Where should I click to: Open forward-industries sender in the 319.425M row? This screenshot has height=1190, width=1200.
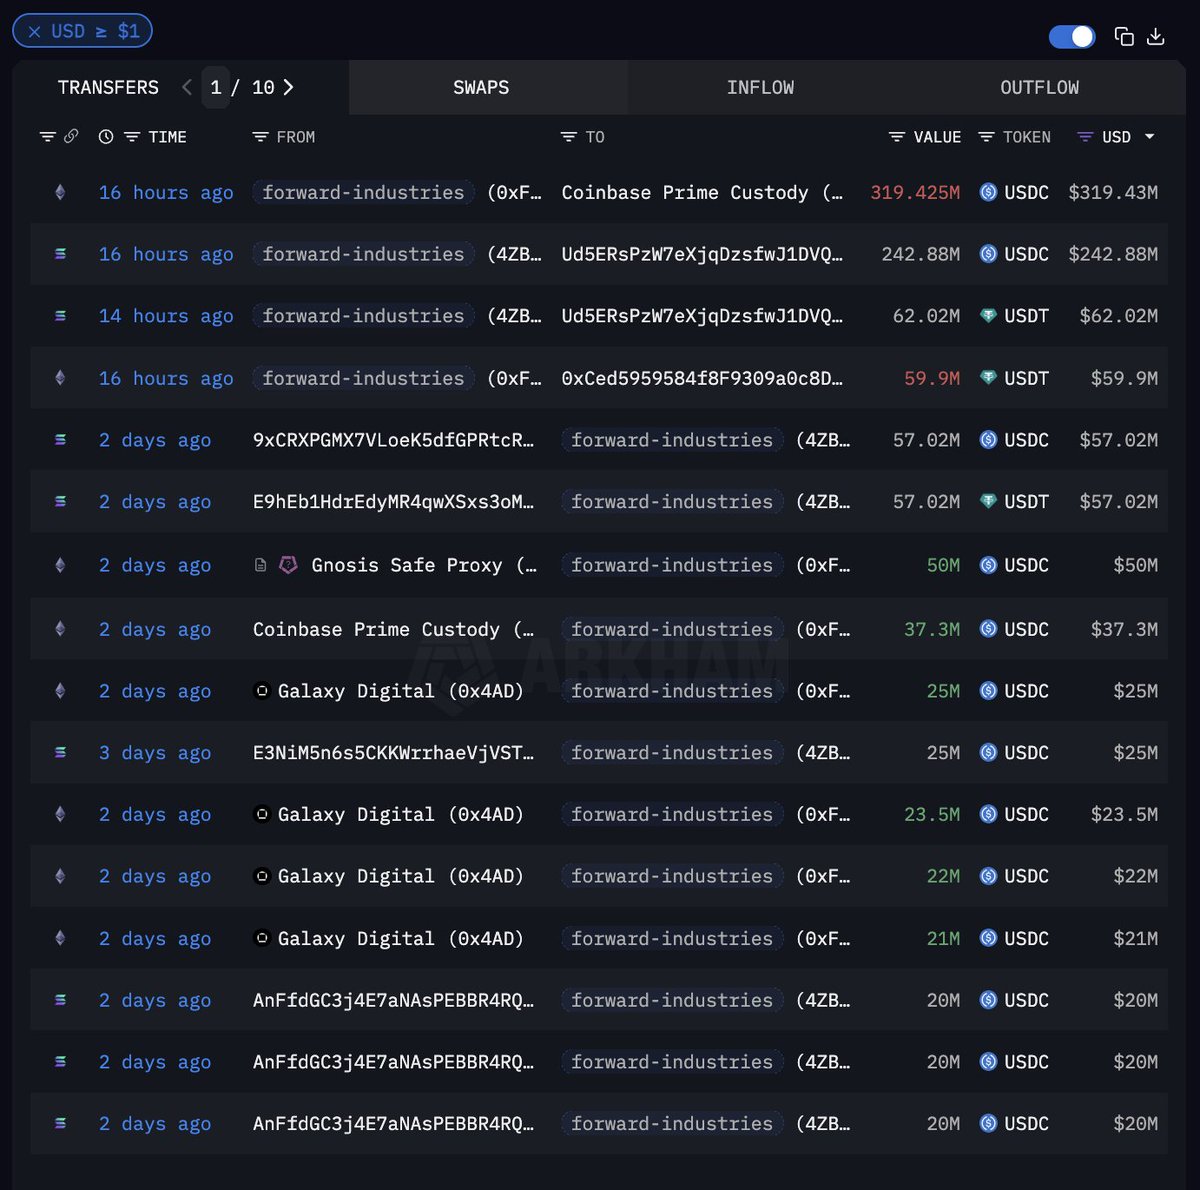click(363, 192)
